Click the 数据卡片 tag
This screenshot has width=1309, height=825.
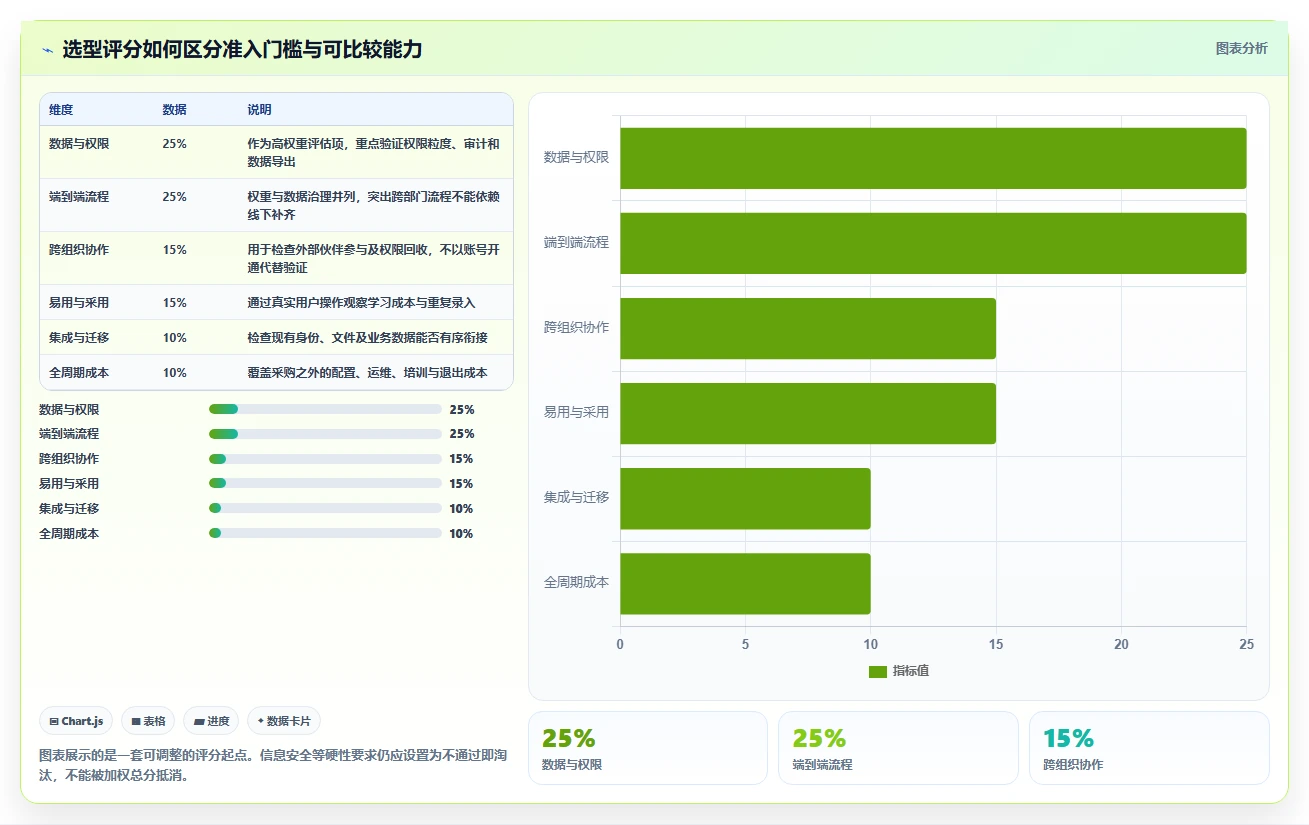coord(284,721)
